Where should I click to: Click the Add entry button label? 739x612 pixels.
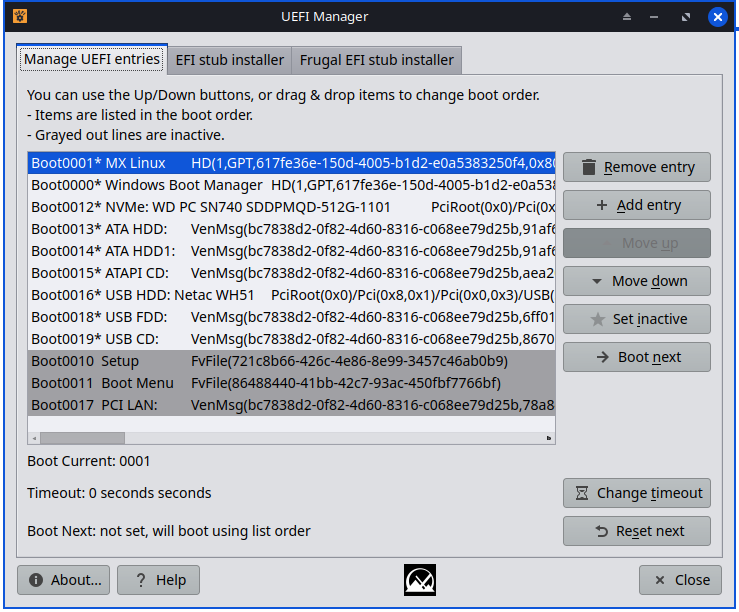(x=649, y=205)
